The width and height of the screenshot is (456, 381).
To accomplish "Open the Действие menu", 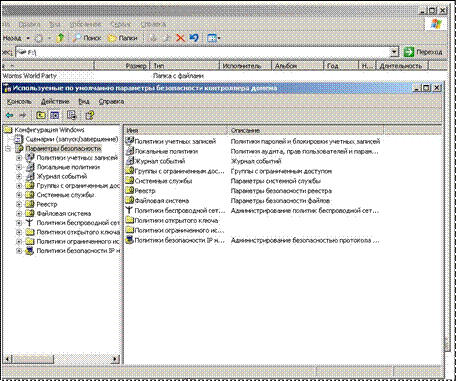I will [x=55, y=102].
